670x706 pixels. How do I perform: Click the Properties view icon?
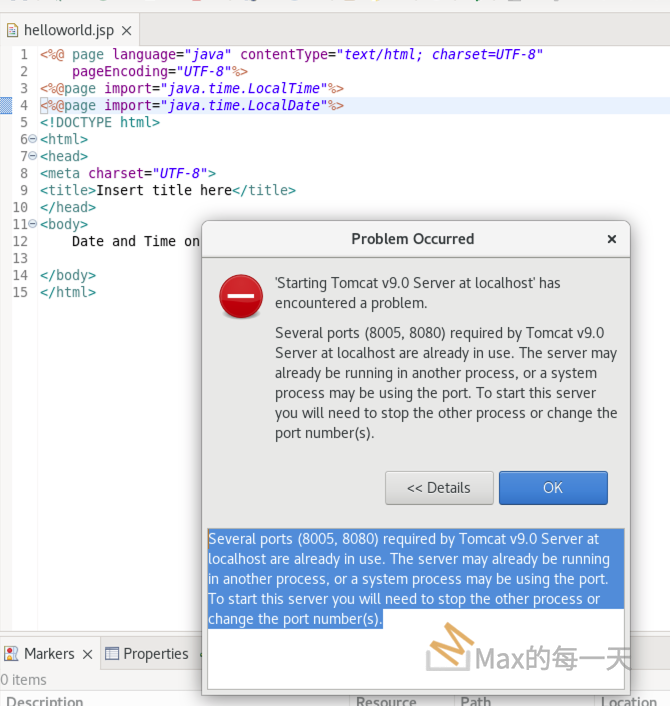tap(113, 654)
